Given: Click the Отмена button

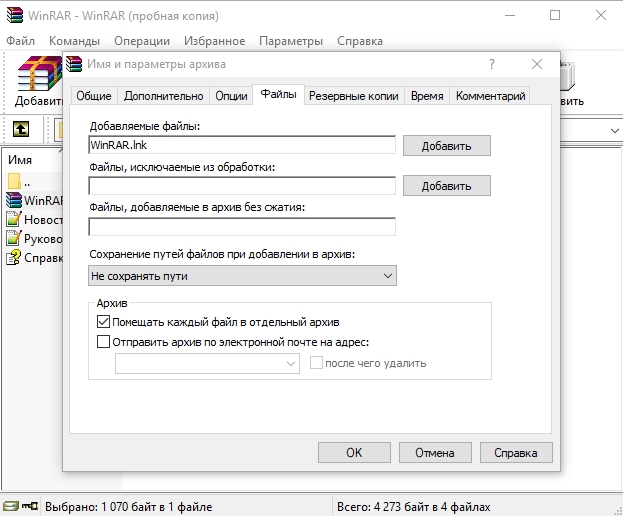Looking at the screenshot, I should coord(435,452).
